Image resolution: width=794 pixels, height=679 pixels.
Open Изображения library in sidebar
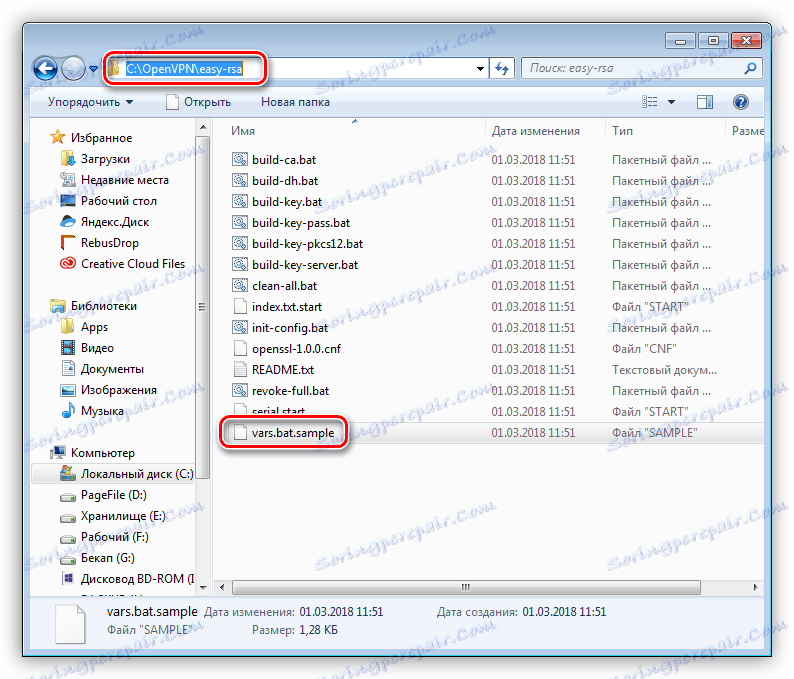point(108,390)
